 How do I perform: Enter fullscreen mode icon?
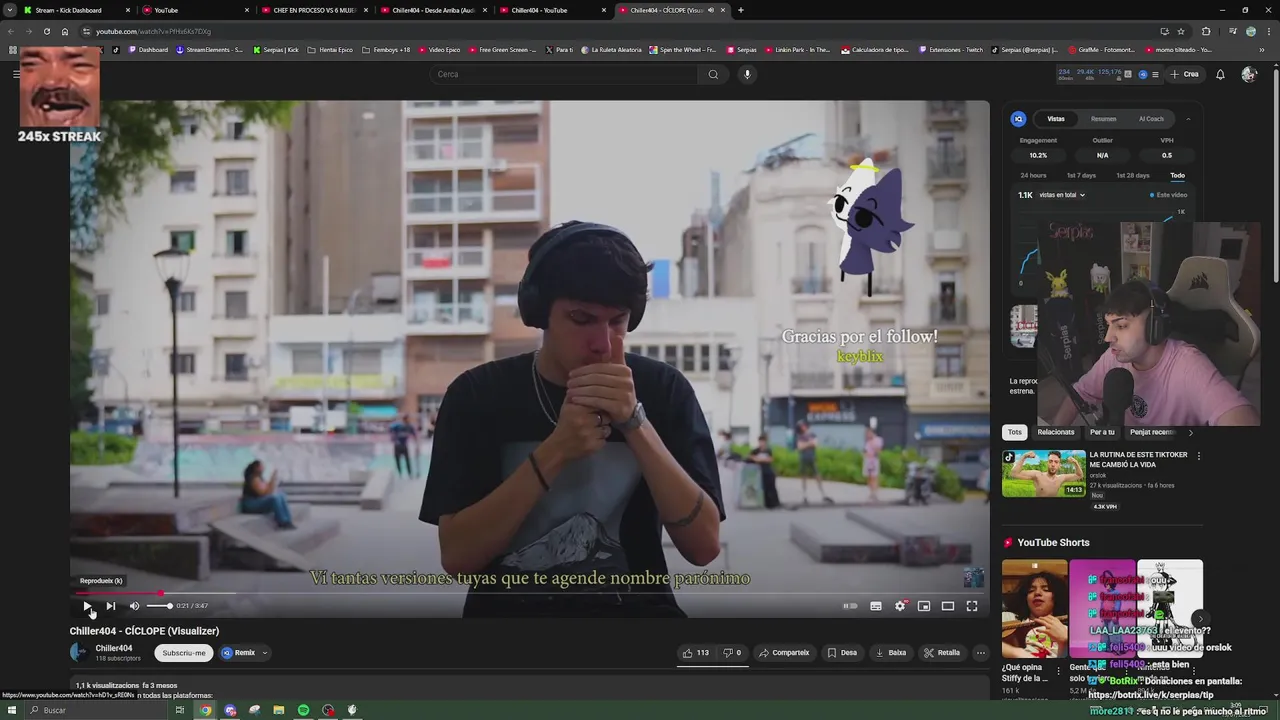coord(972,606)
